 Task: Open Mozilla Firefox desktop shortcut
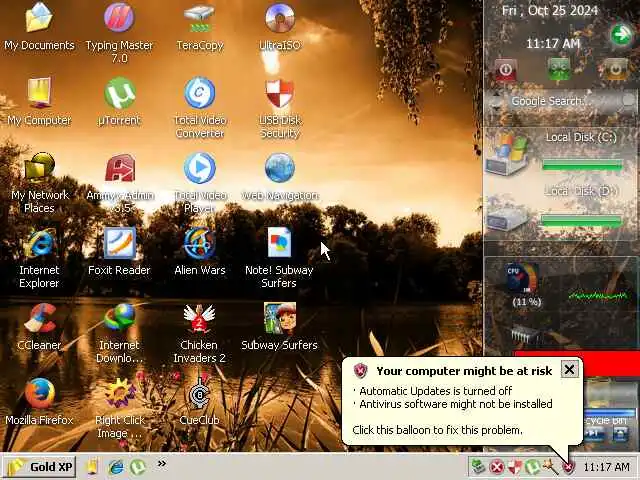pos(39,393)
